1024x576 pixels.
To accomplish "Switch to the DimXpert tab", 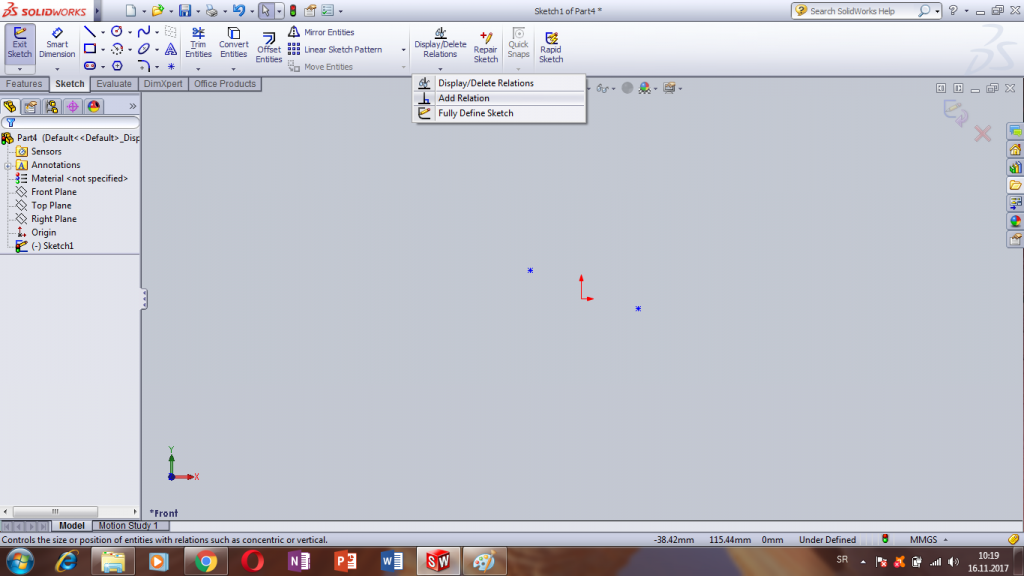I will pos(163,84).
